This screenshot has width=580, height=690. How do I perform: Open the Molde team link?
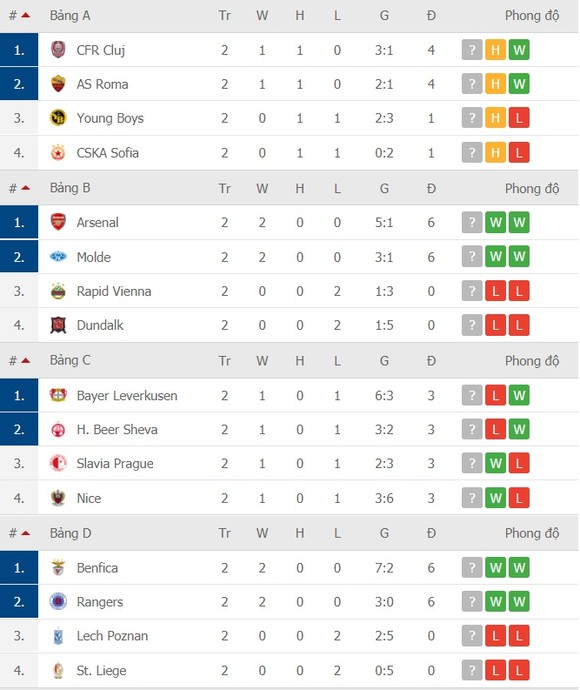(x=93, y=257)
